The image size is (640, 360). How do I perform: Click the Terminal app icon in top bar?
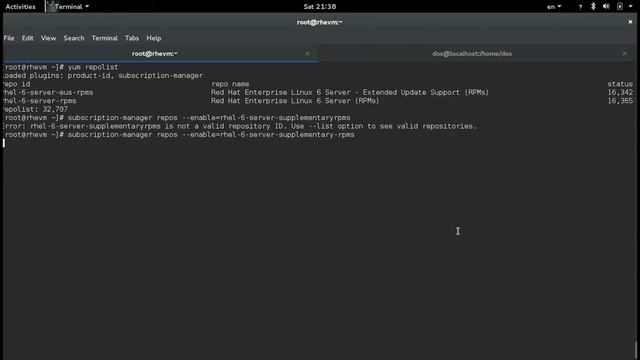(x=51, y=6)
